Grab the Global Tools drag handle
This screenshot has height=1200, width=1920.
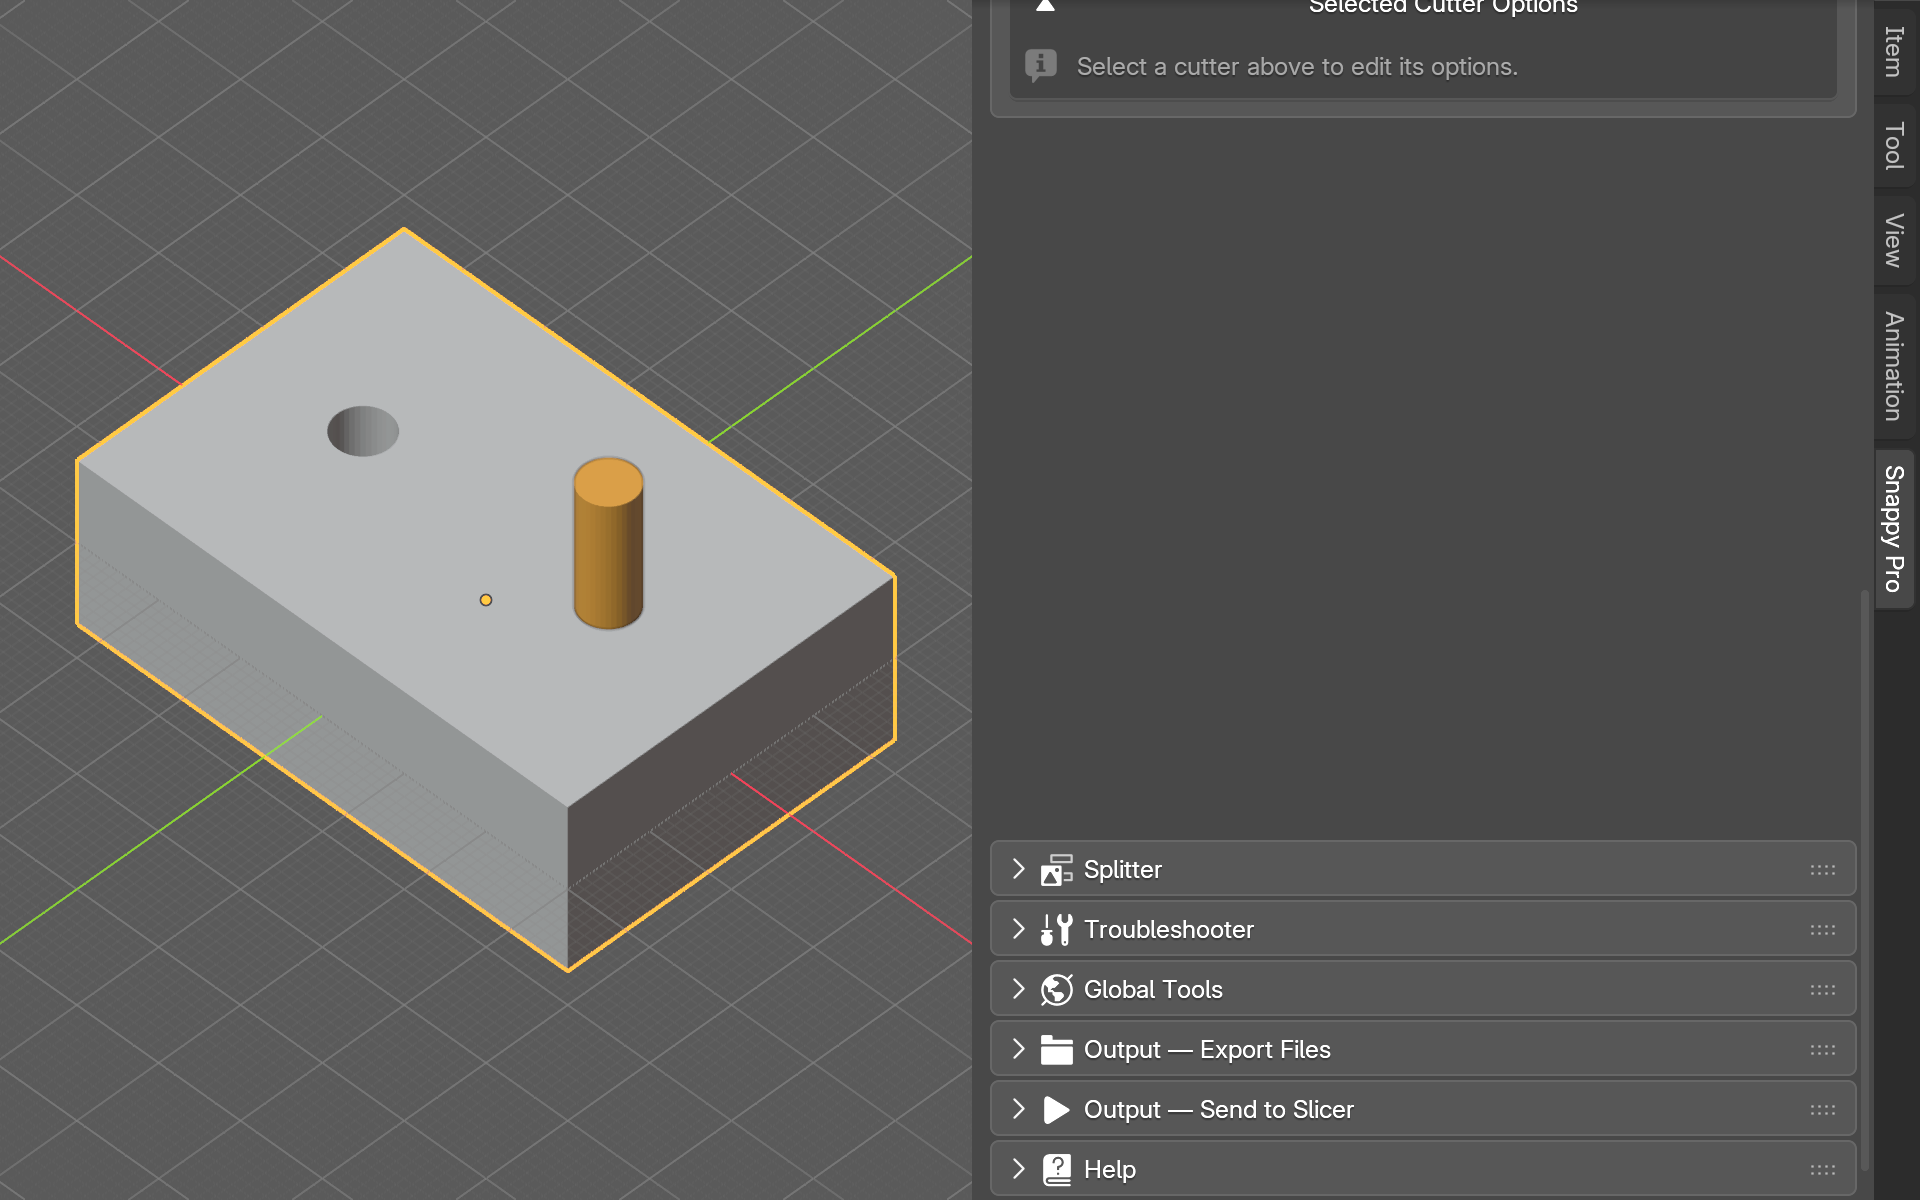[x=1822, y=990]
